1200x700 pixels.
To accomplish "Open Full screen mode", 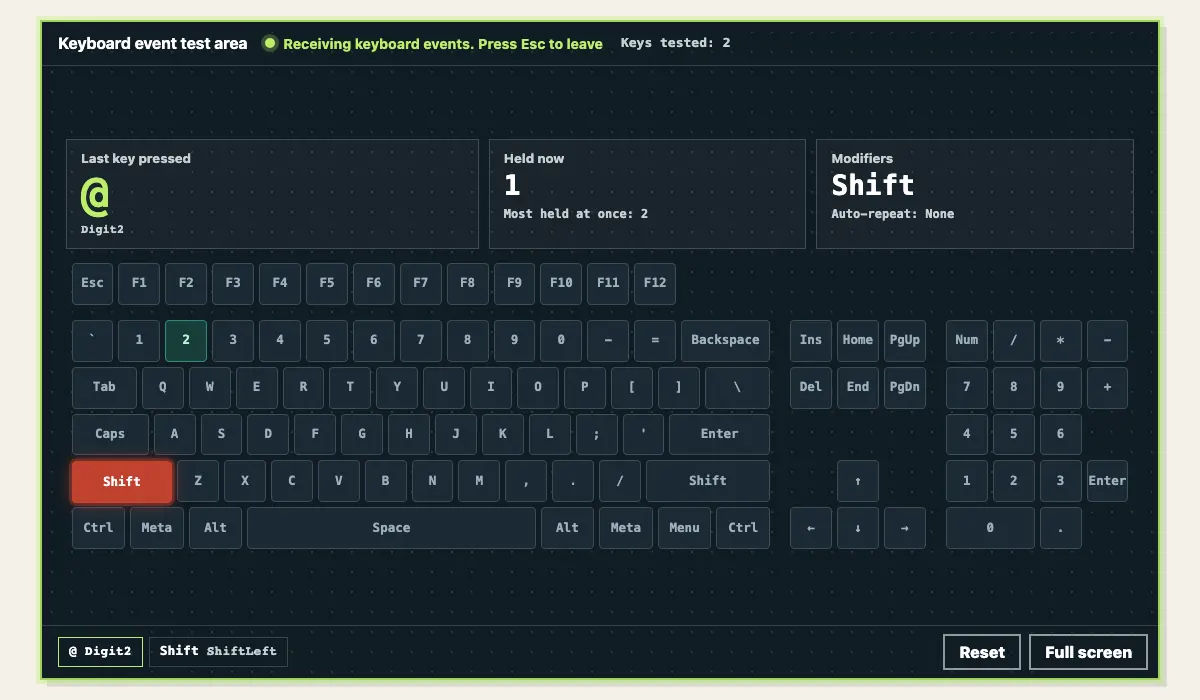I will [1088, 652].
